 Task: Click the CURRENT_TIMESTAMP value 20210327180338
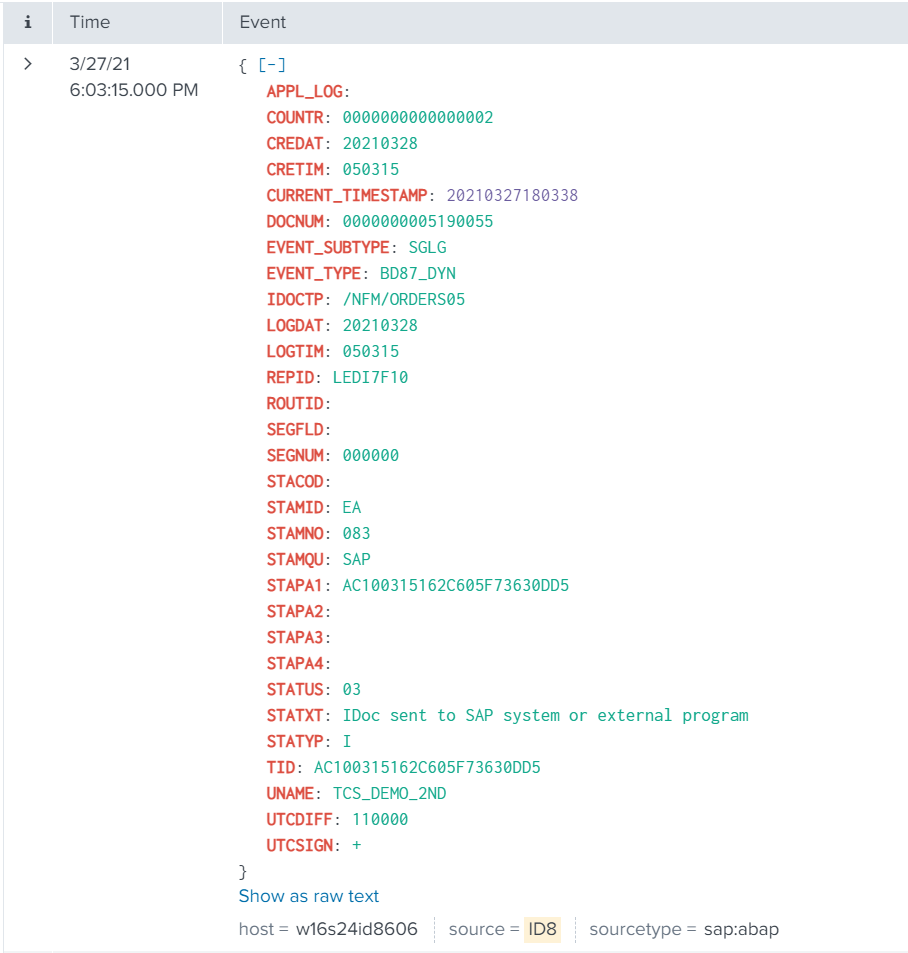[512, 195]
